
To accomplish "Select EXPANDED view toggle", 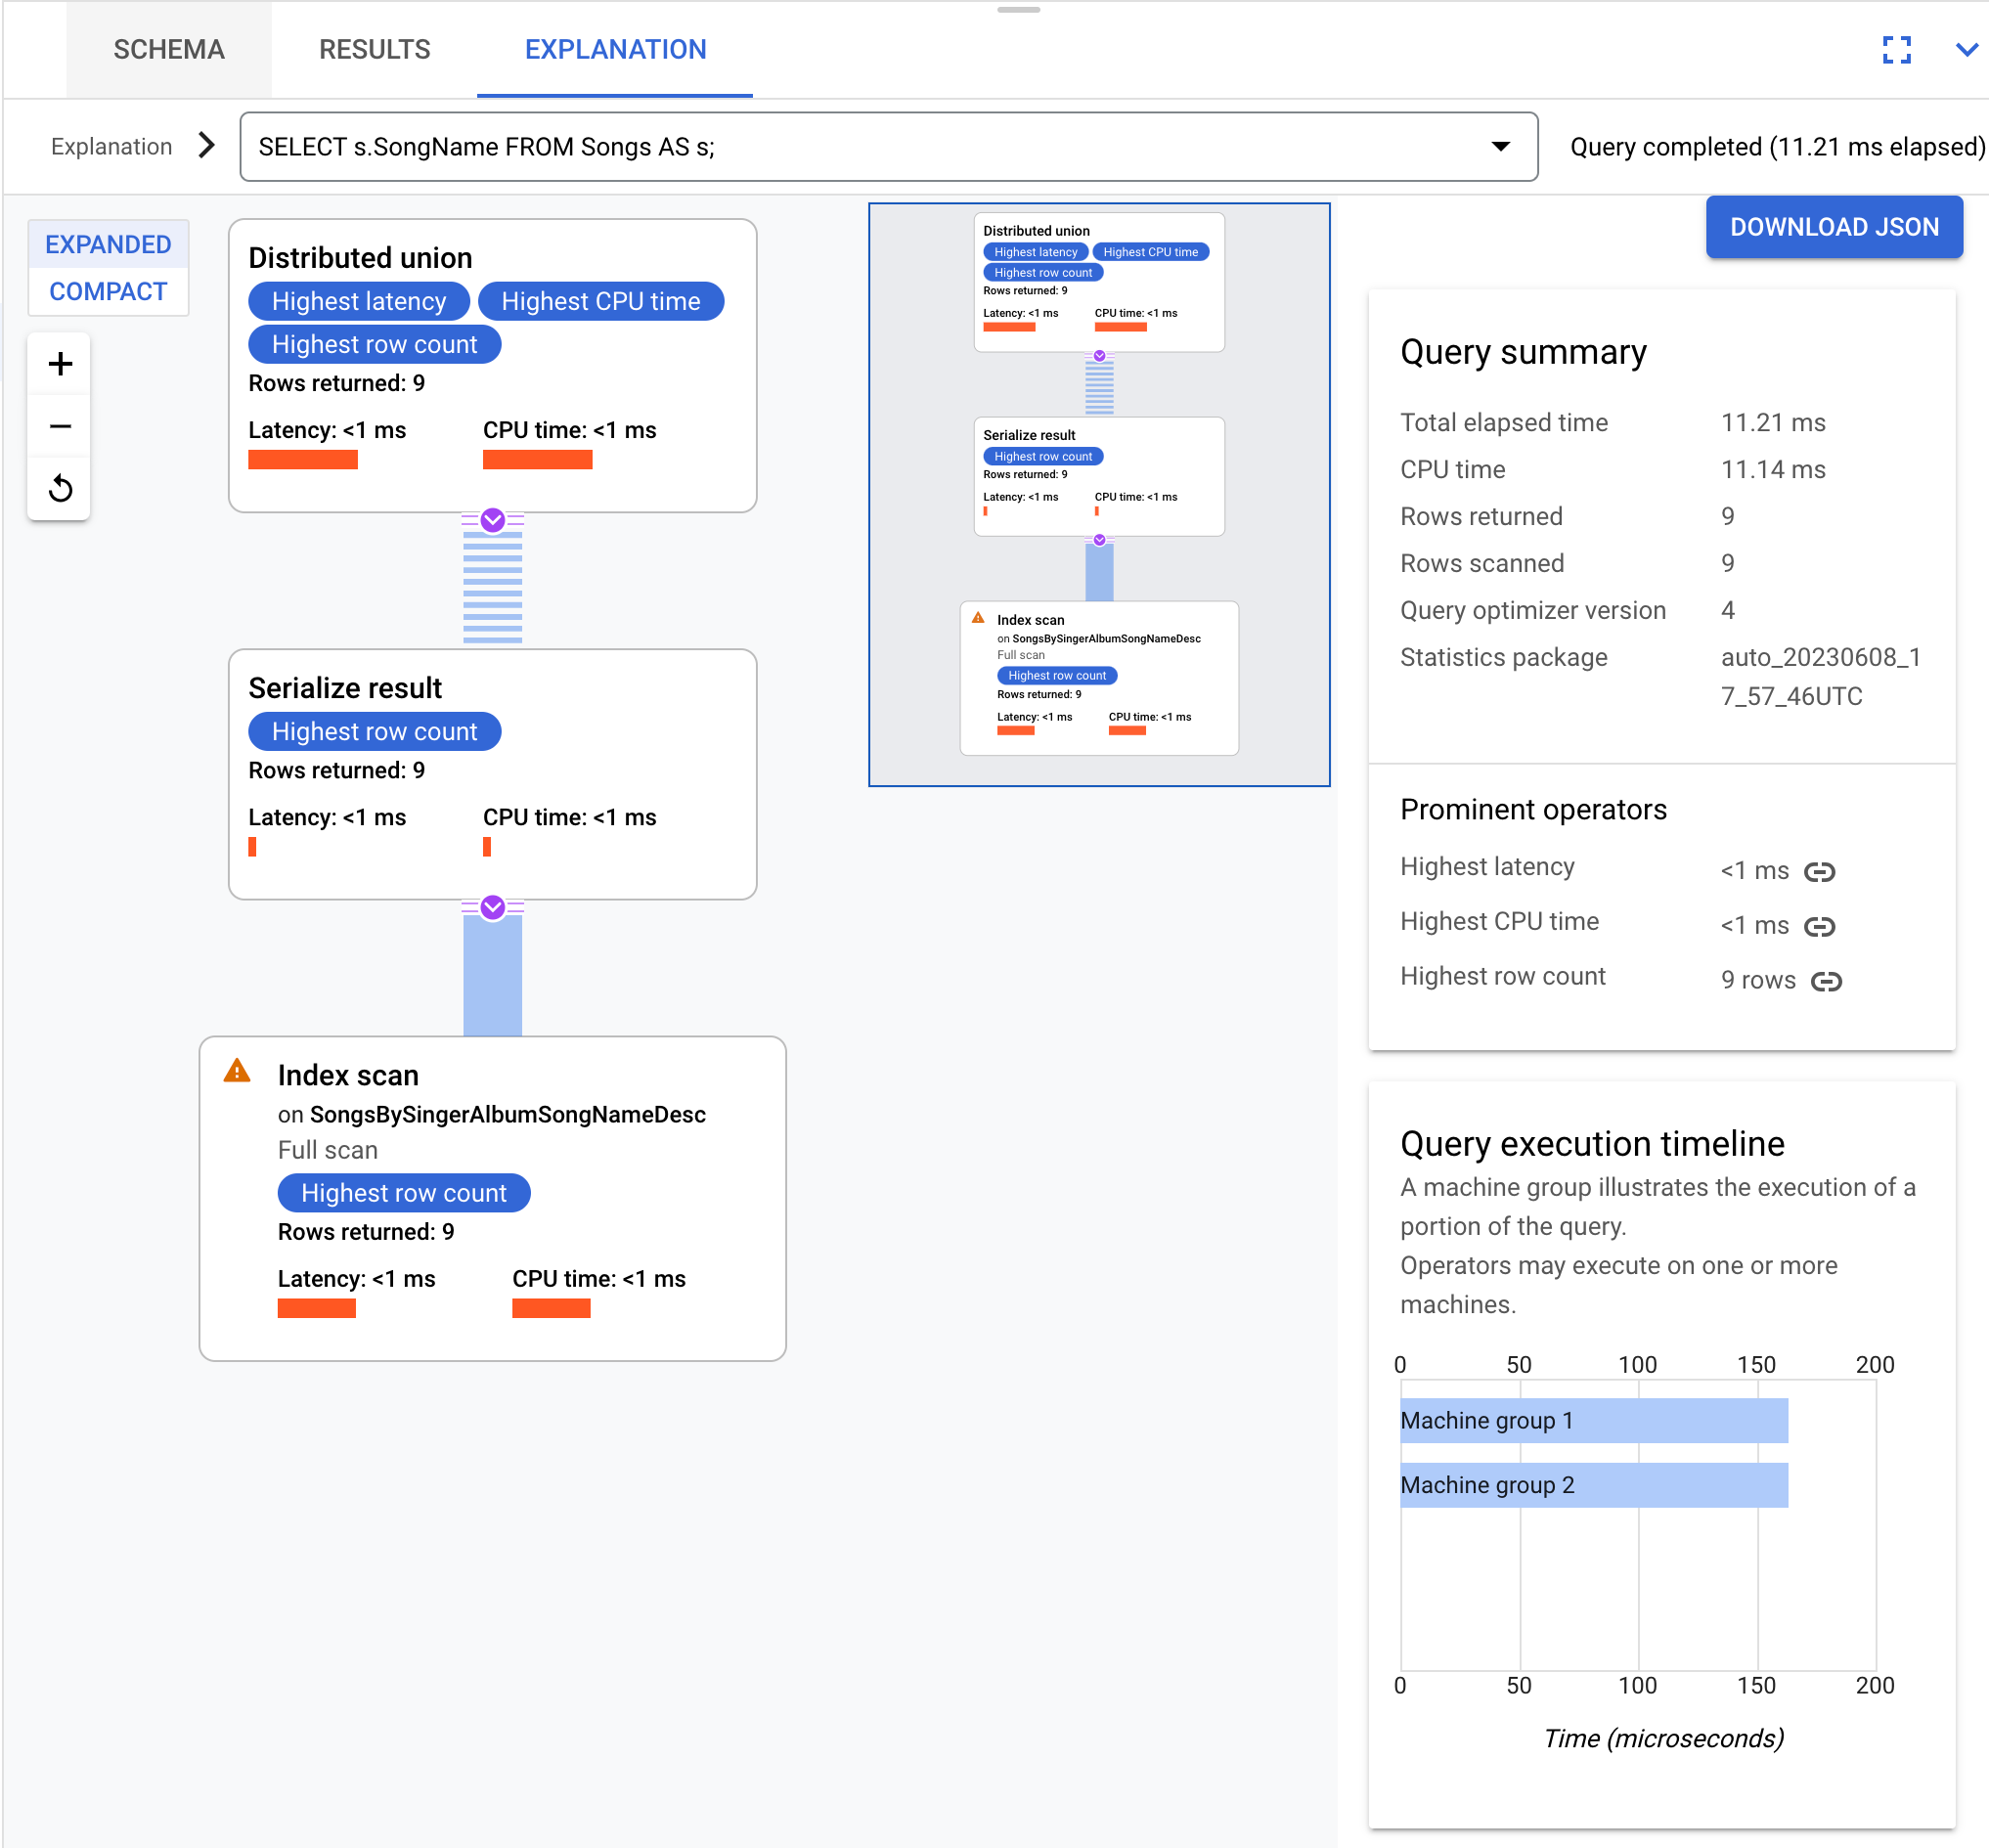I will point(108,243).
